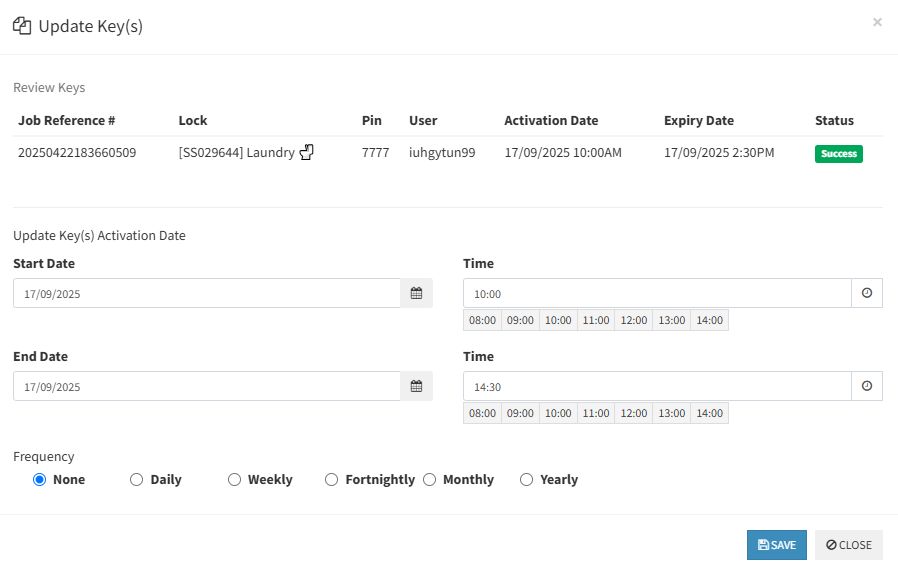Select the Daily frequency option
The image size is (898, 573).
pos(137,480)
